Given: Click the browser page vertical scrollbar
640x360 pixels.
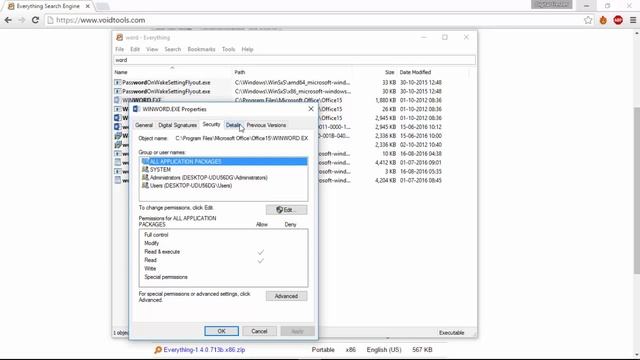Looking at the screenshot, I should coord(636,191).
